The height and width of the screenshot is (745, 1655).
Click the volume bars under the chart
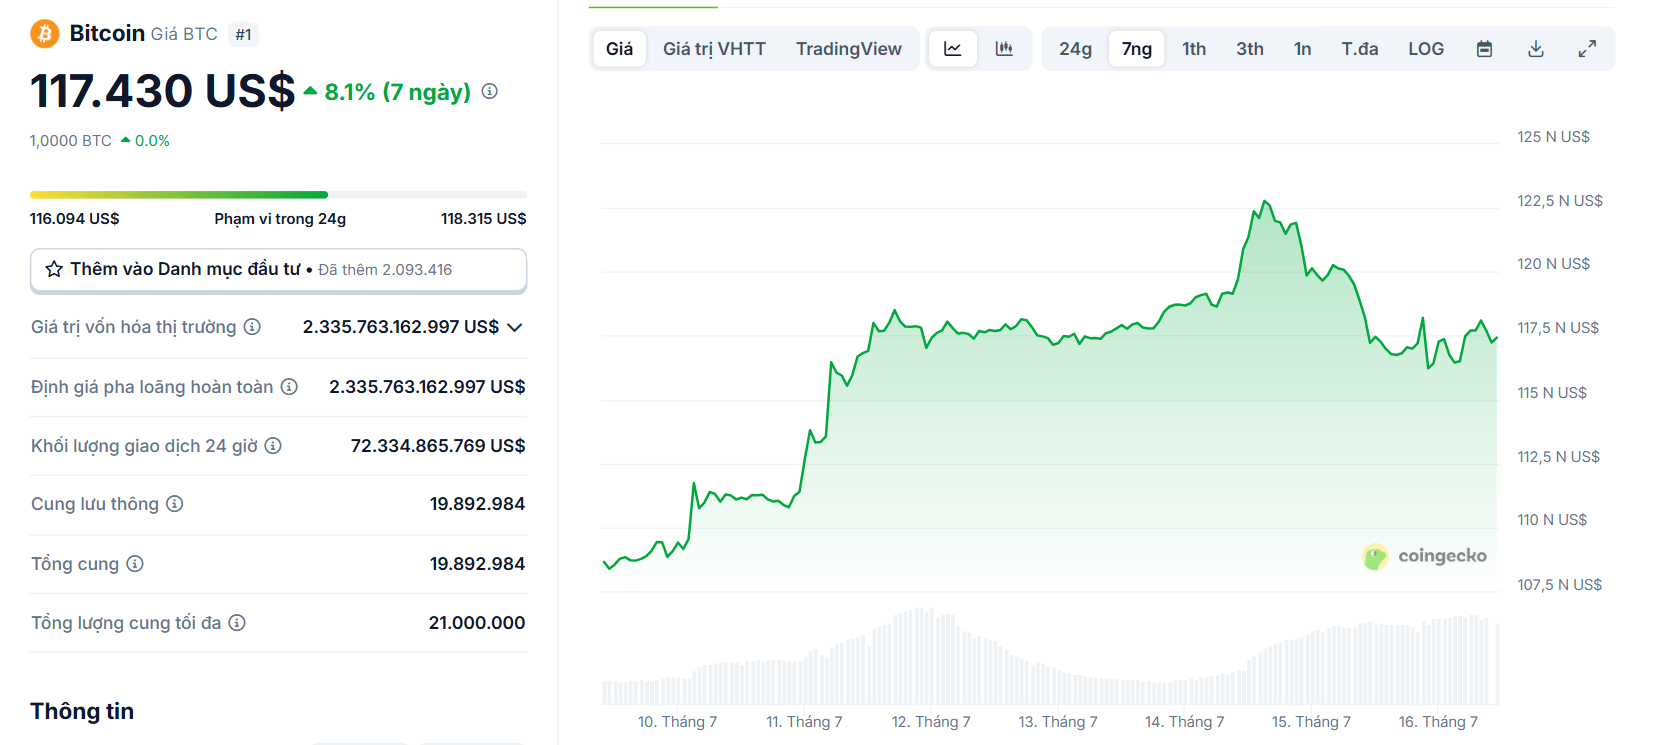pyautogui.click(x=1050, y=656)
